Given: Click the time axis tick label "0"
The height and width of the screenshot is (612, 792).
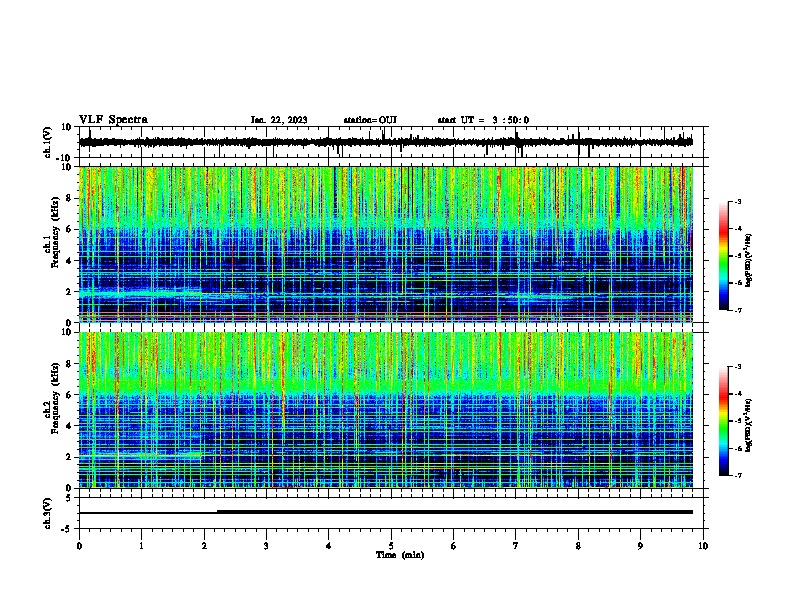Looking at the screenshot, I should [x=79, y=546].
